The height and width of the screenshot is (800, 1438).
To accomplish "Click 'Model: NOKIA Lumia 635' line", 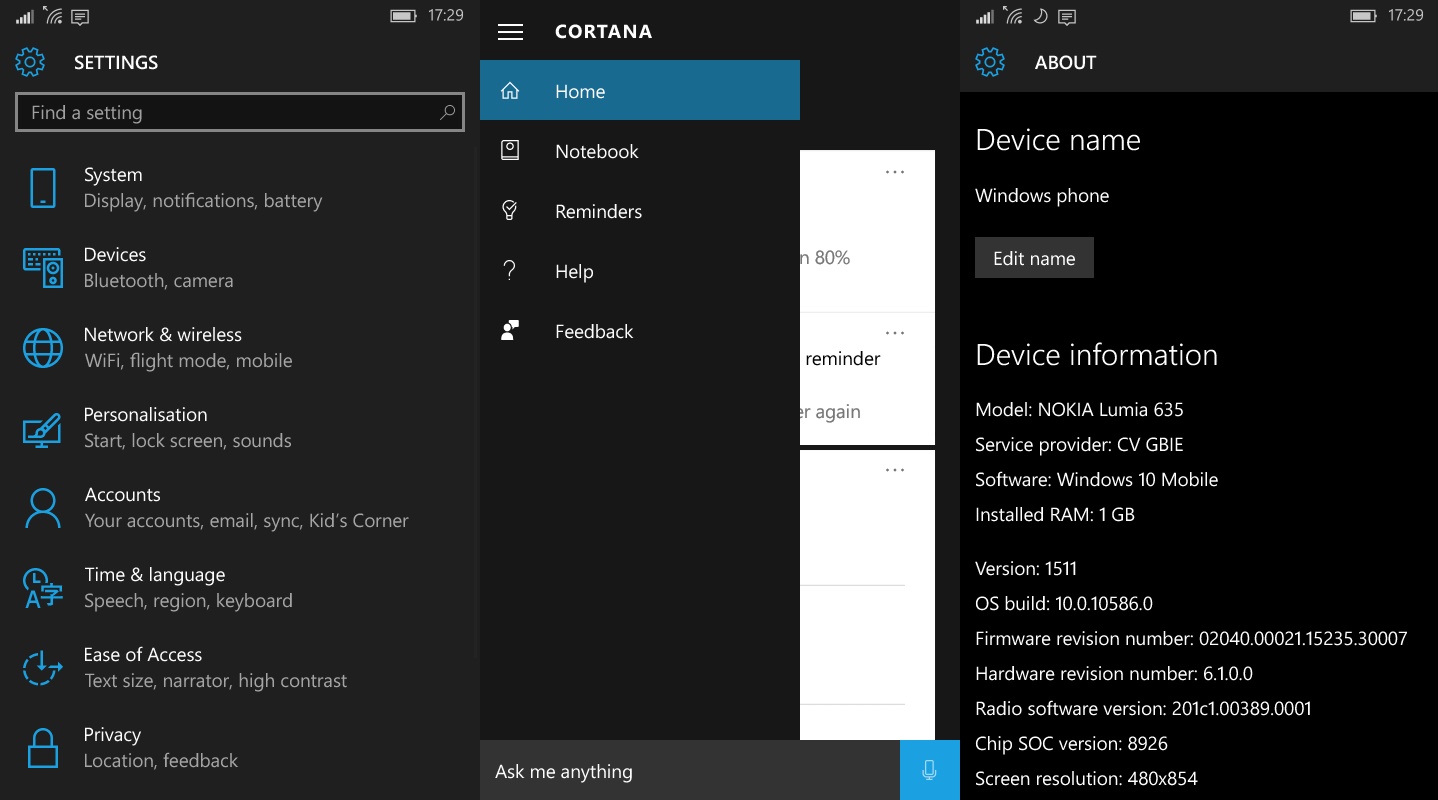I will tap(1079, 409).
